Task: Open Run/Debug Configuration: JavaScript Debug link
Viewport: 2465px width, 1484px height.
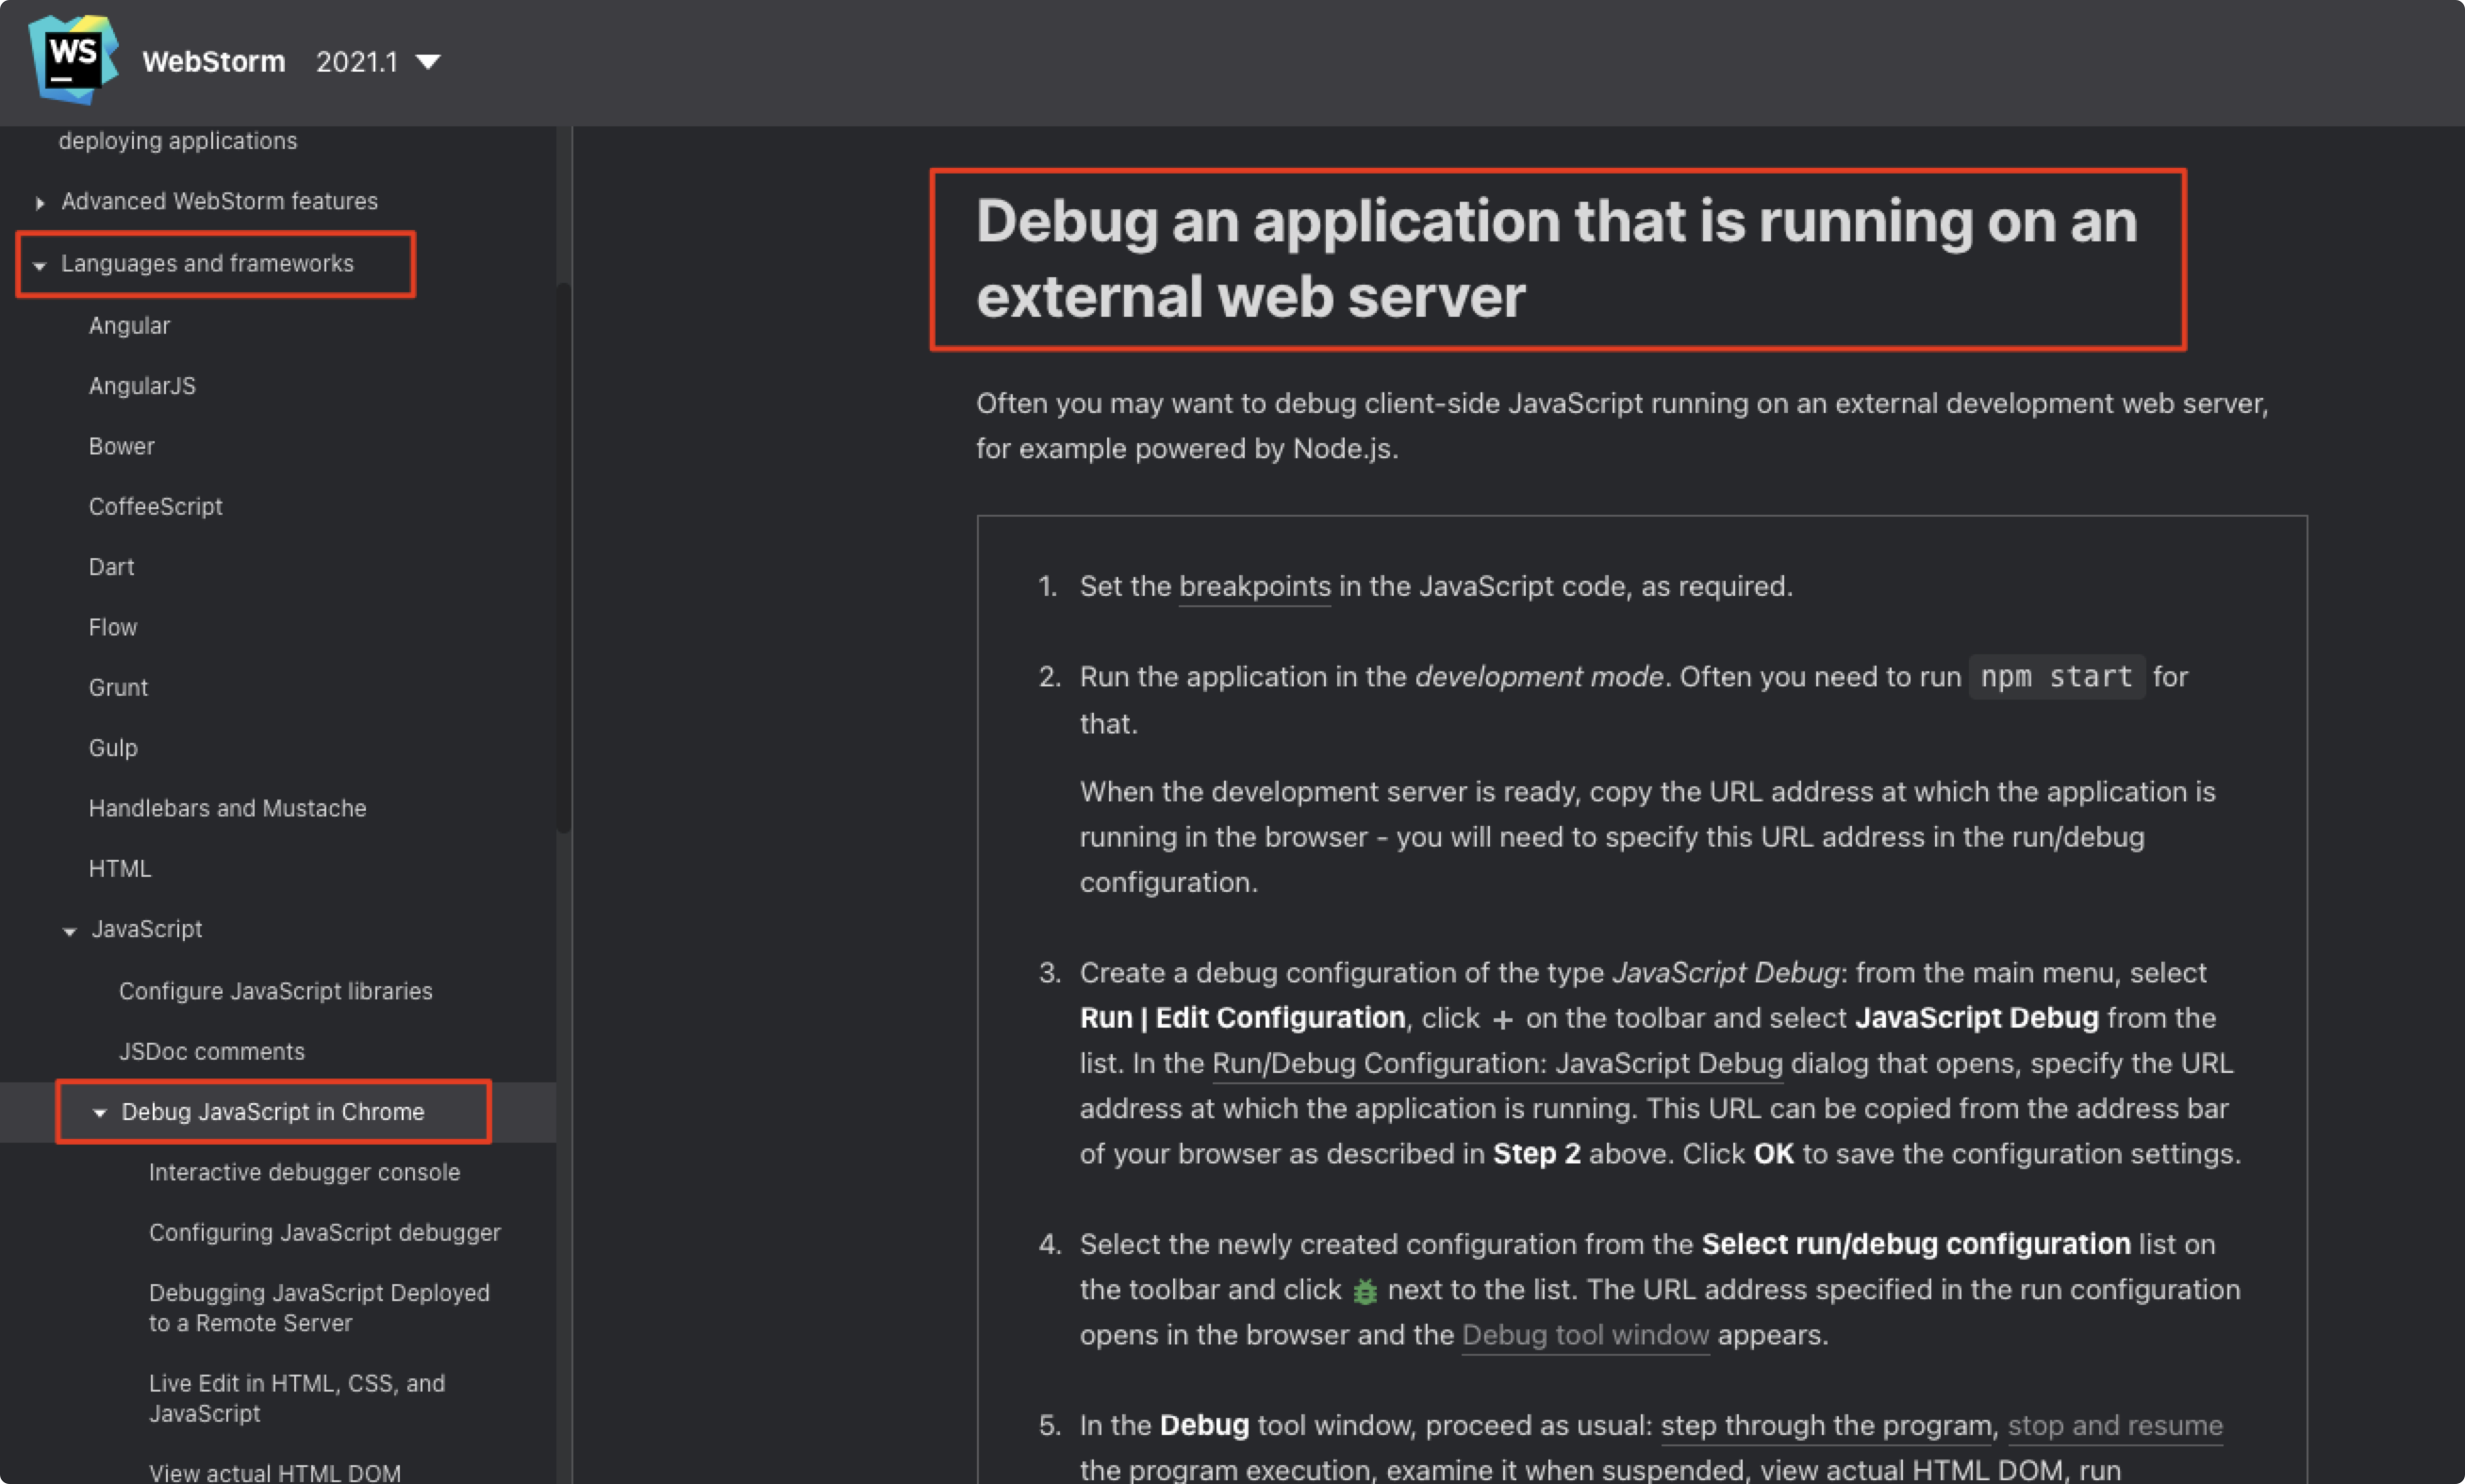Action: tap(1496, 1063)
